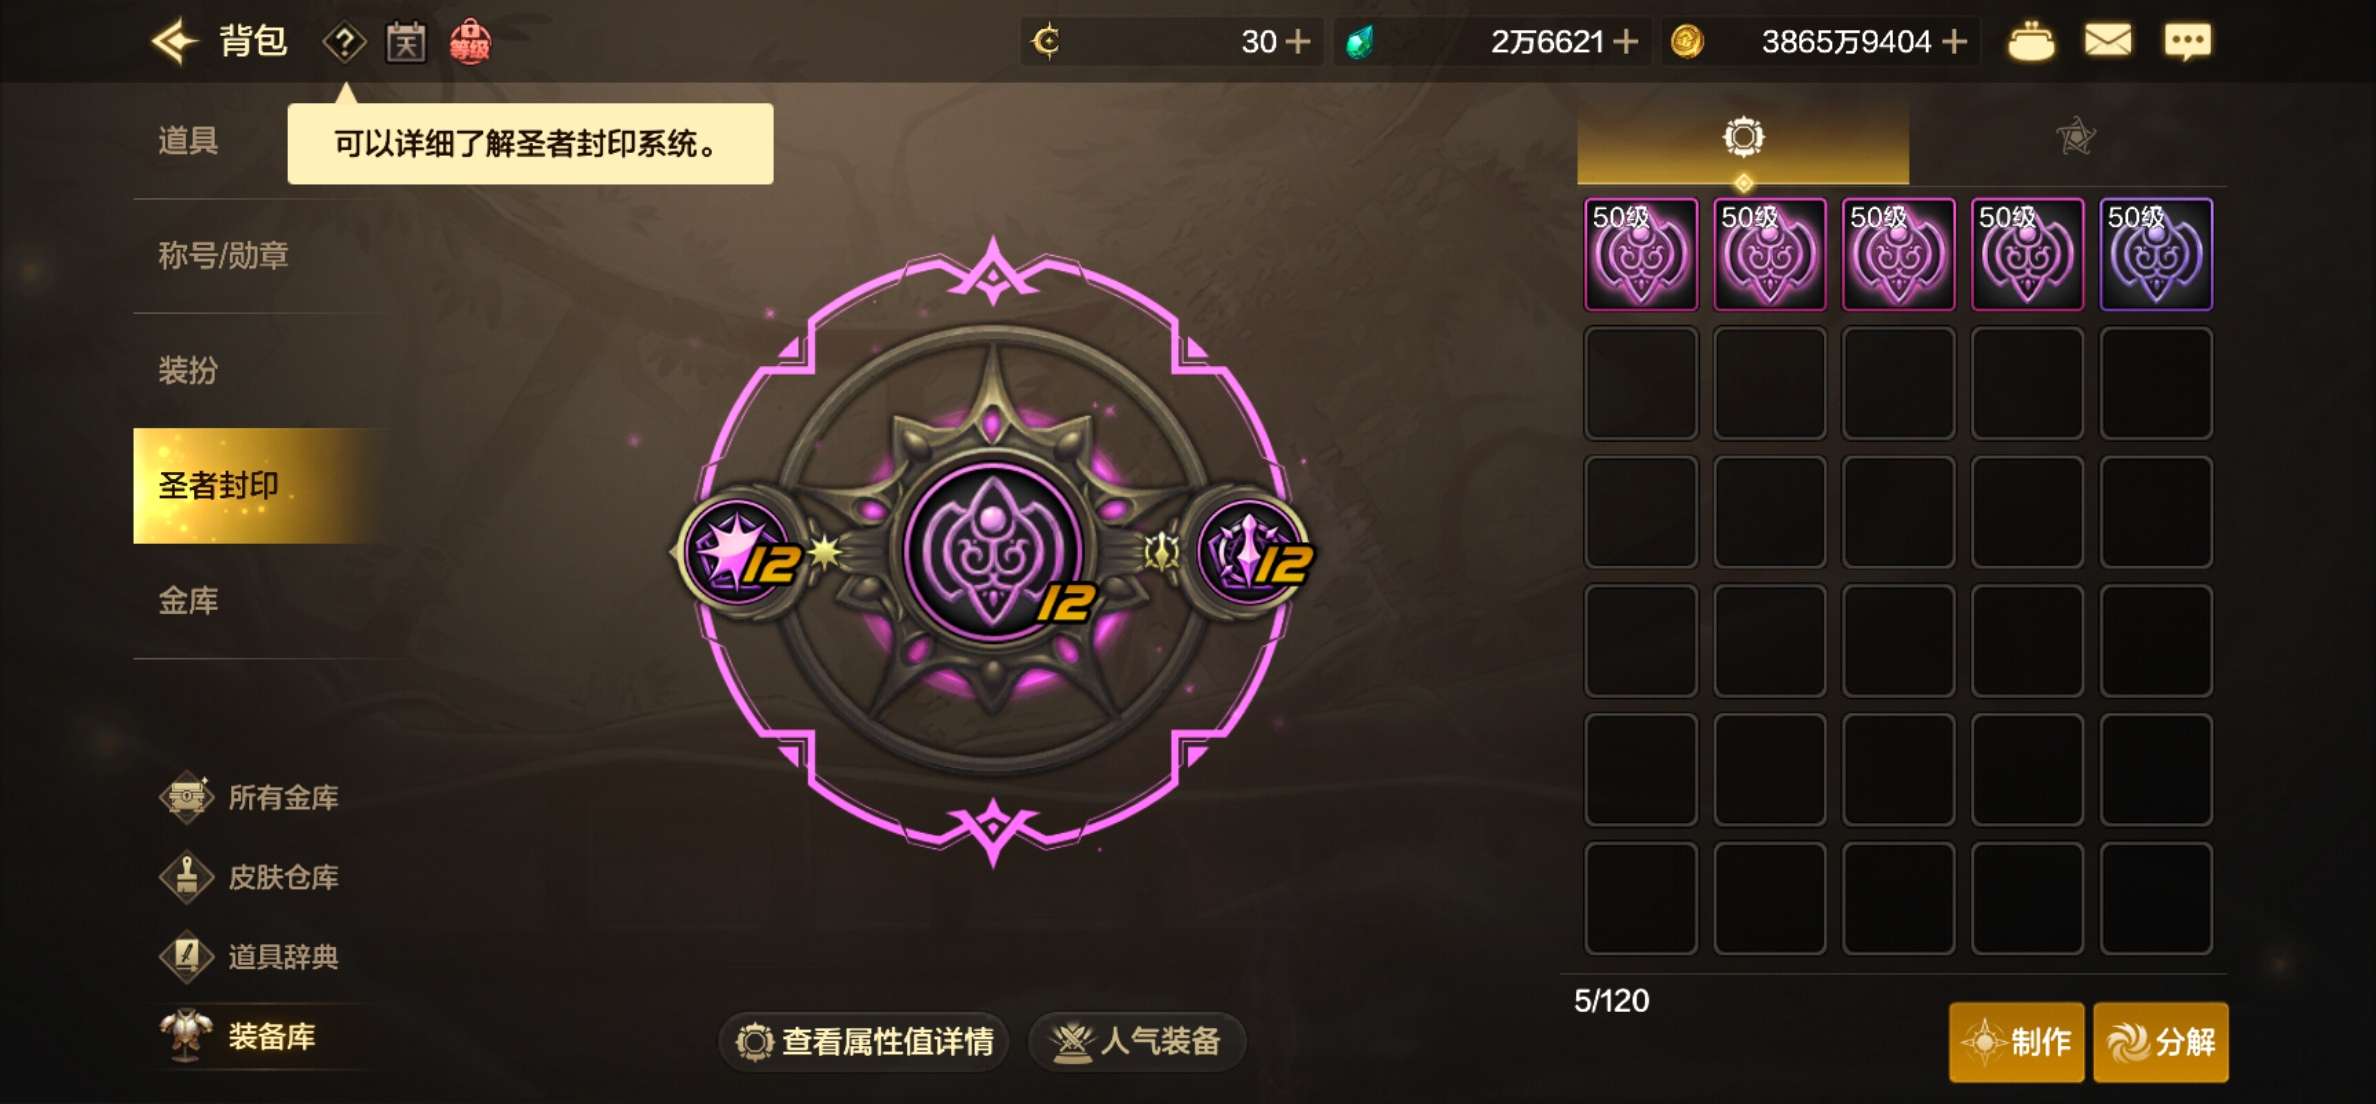Open the calendar icon in top bar
The width and height of the screenshot is (2376, 1104).
click(x=406, y=42)
